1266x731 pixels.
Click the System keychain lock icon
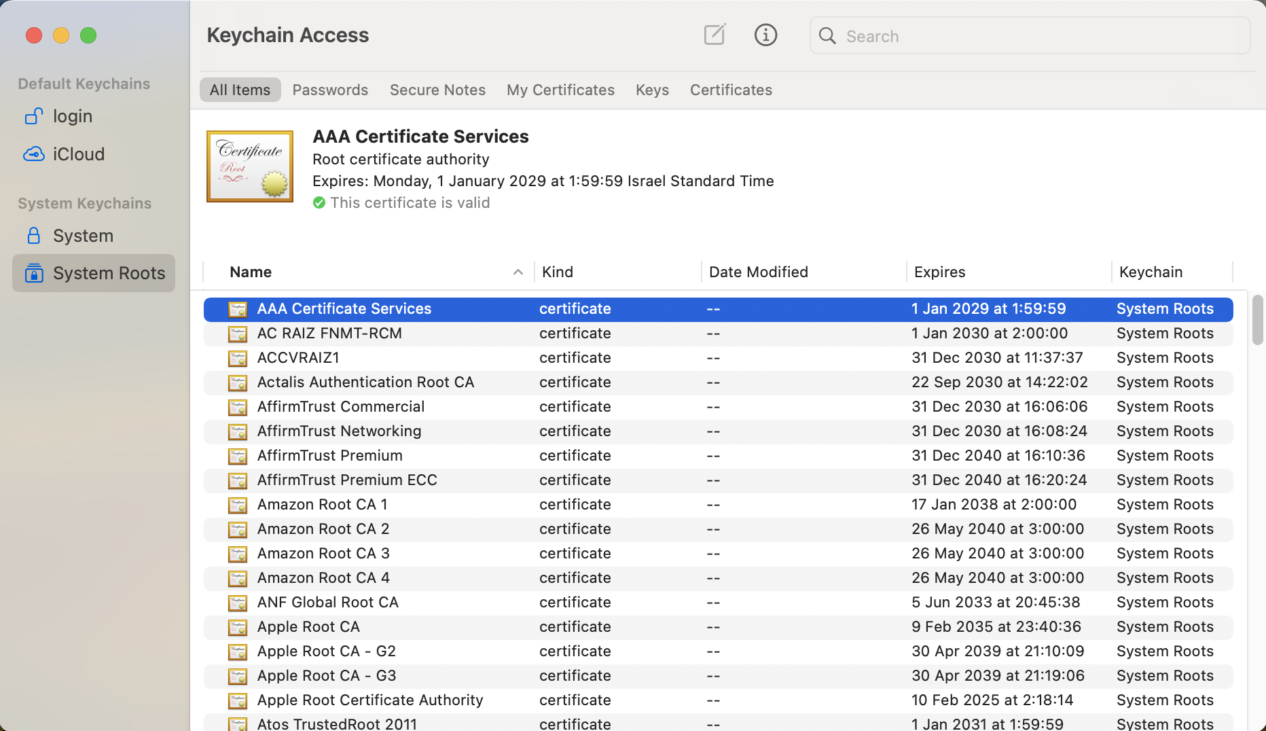click(34, 236)
